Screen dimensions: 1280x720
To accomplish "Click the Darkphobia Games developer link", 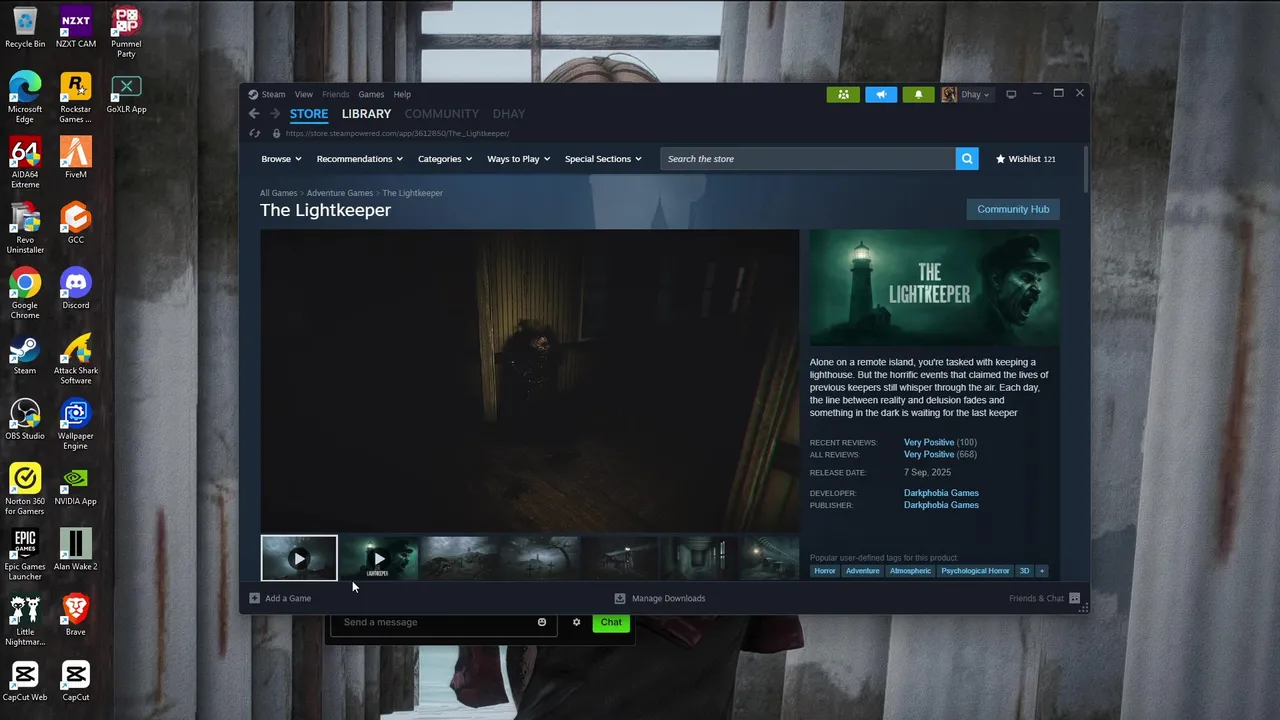I will pyautogui.click(x=941, y=493).
